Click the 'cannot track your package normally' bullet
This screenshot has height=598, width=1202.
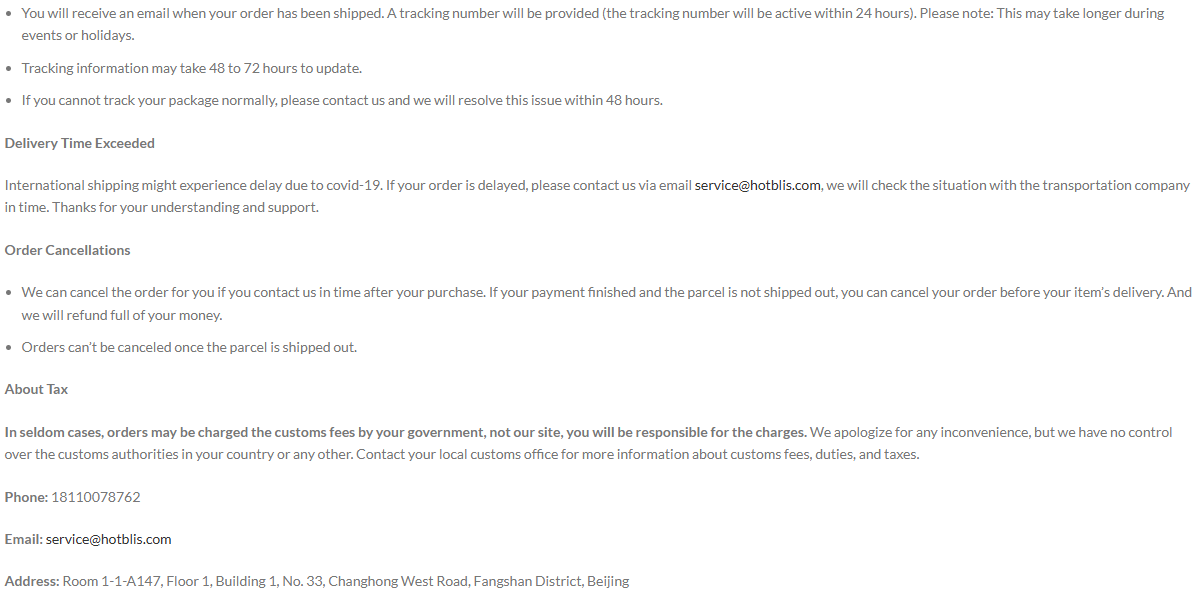[x=342, y=100]
